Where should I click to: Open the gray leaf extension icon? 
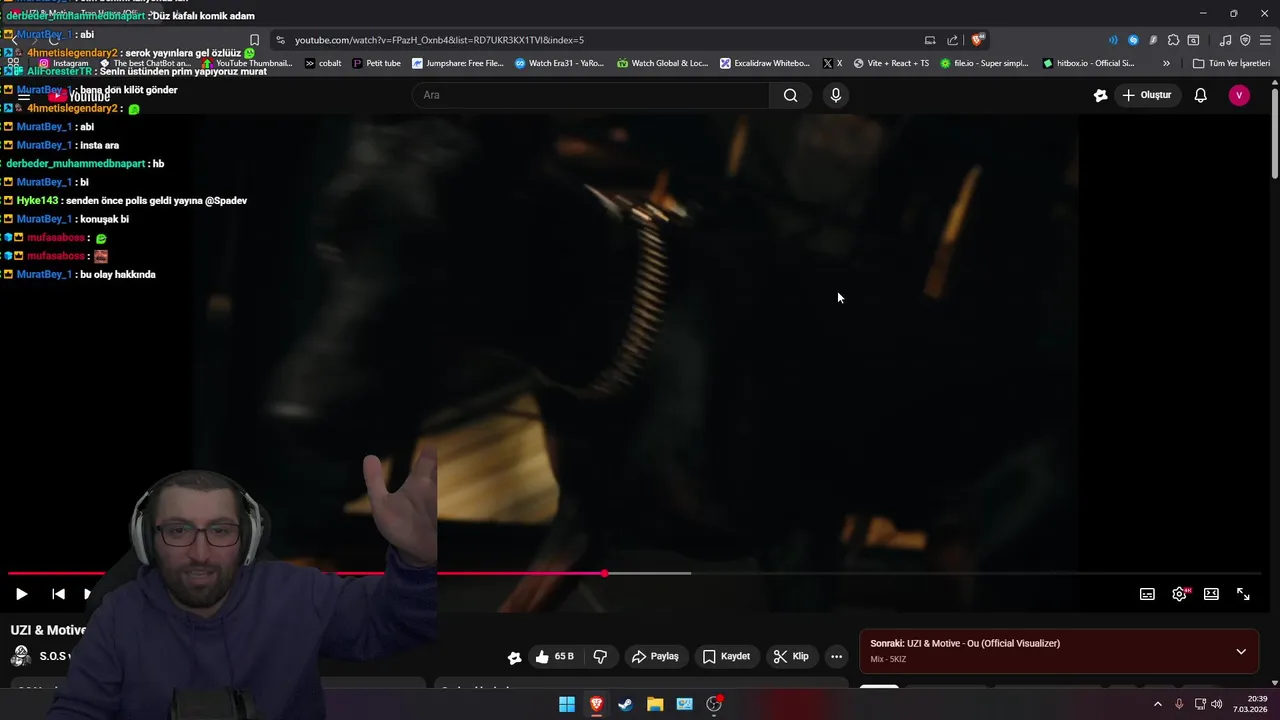(x=1153, y=40)
